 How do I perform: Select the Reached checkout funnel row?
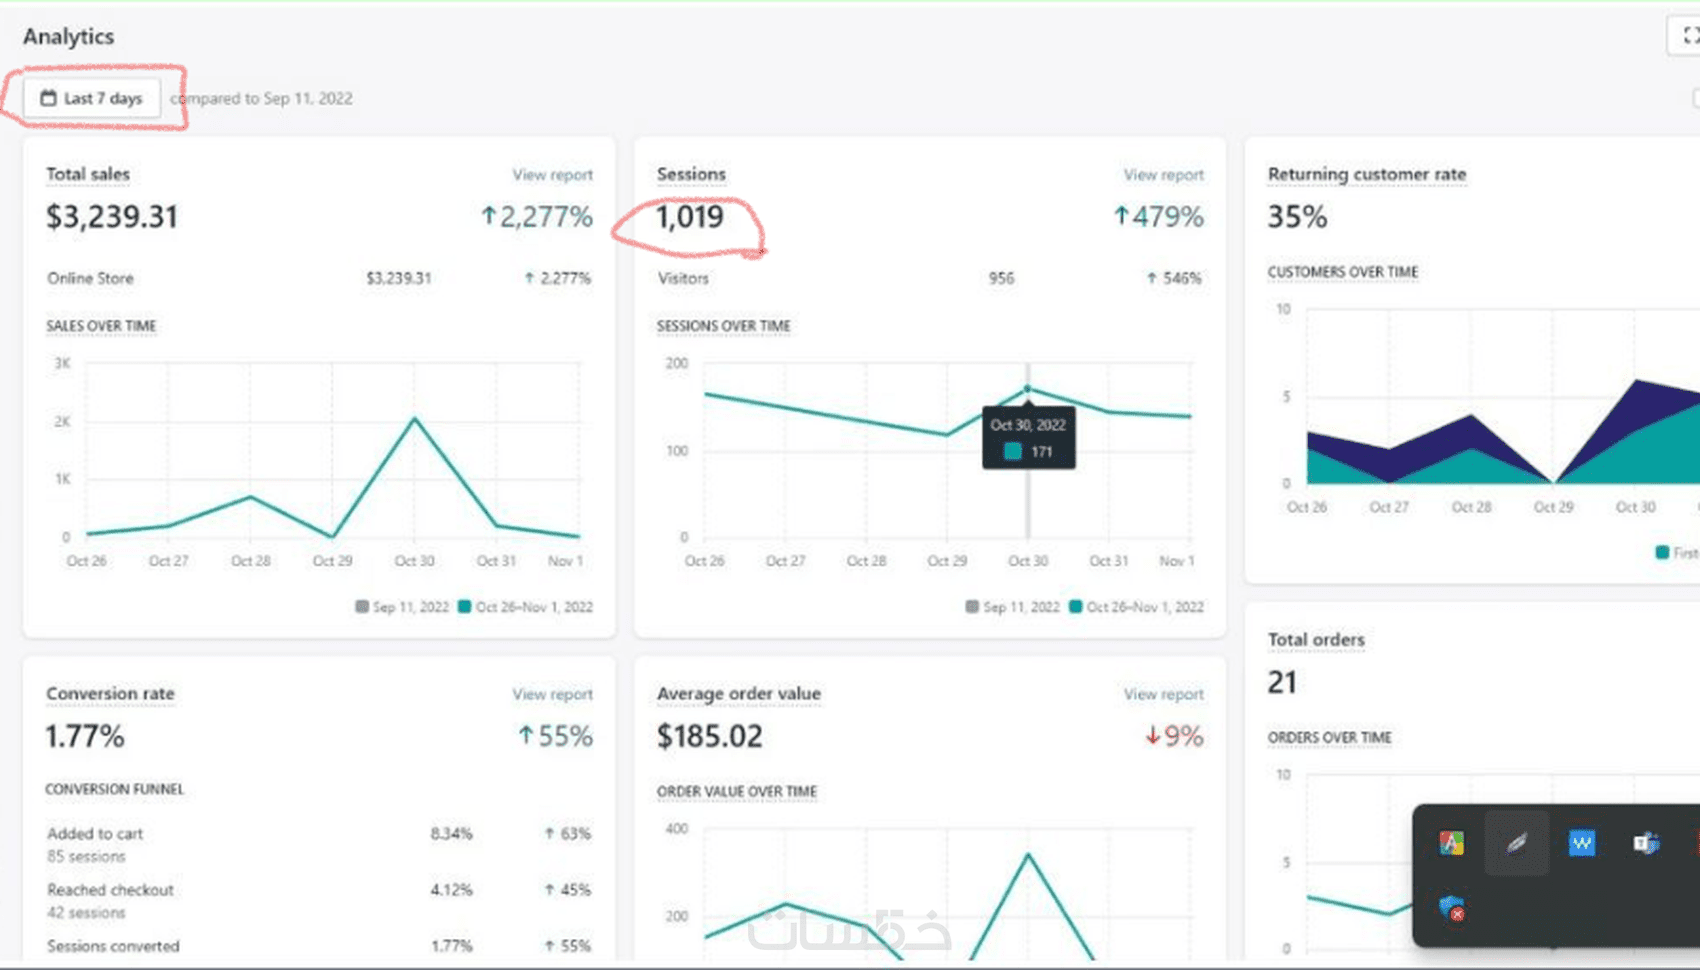319,900
